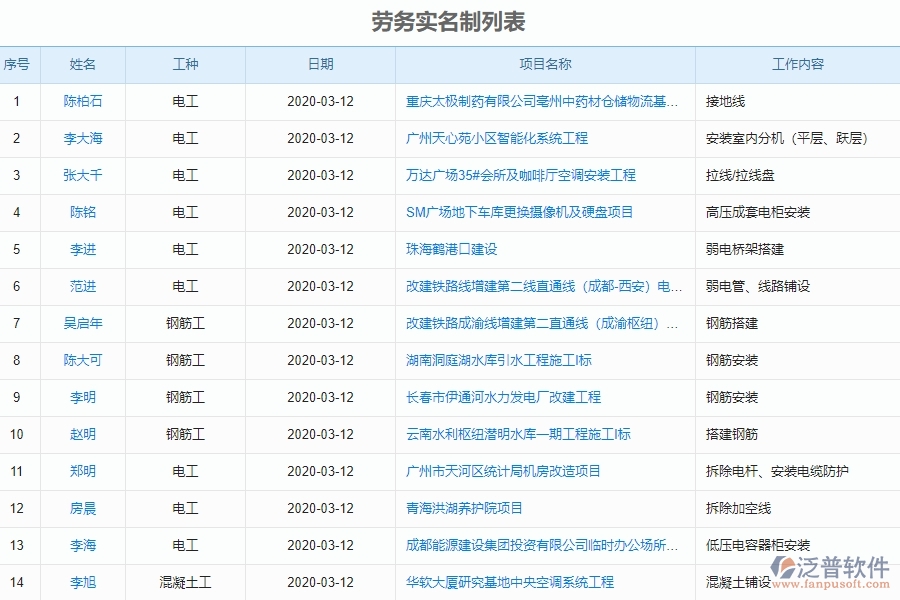
Task: Open worker 郑明's record
Action: [82, 471]
